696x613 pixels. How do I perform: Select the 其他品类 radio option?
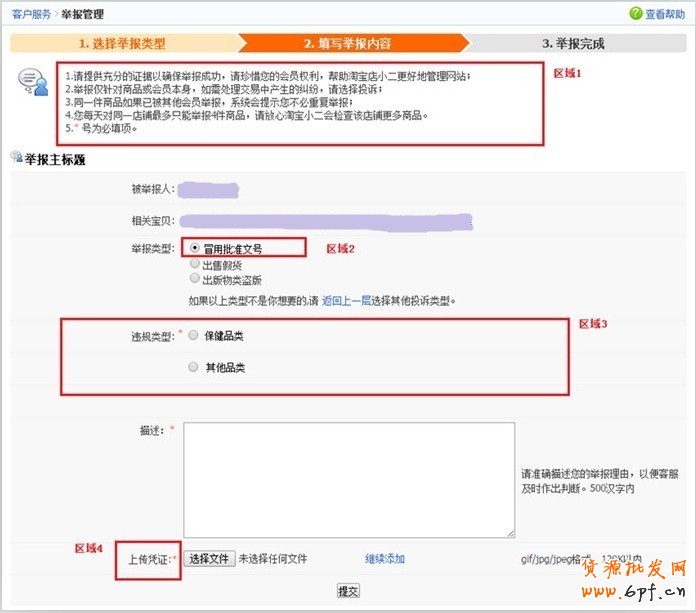coord(193,367)
